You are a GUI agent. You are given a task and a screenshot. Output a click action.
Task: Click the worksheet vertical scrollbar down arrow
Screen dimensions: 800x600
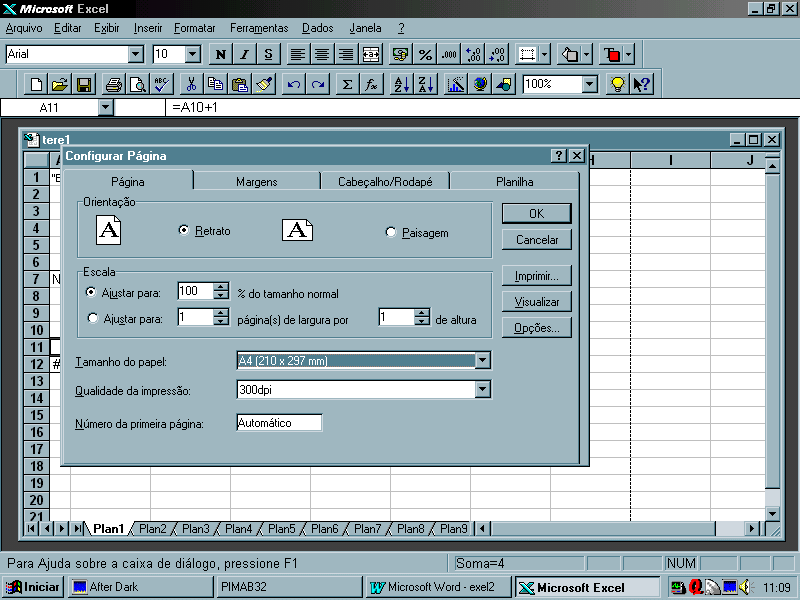[x=772, y=514]
